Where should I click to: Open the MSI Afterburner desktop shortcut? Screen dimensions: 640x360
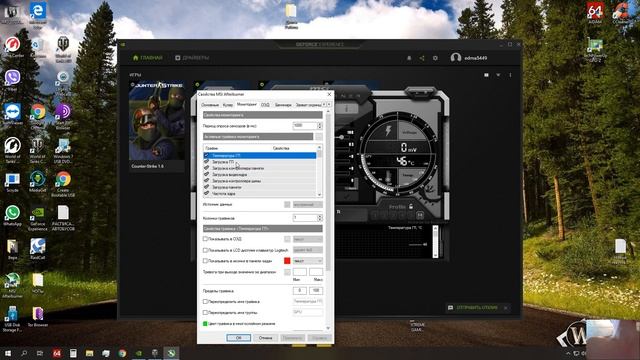pyautogui.click(x=13, y=285)
